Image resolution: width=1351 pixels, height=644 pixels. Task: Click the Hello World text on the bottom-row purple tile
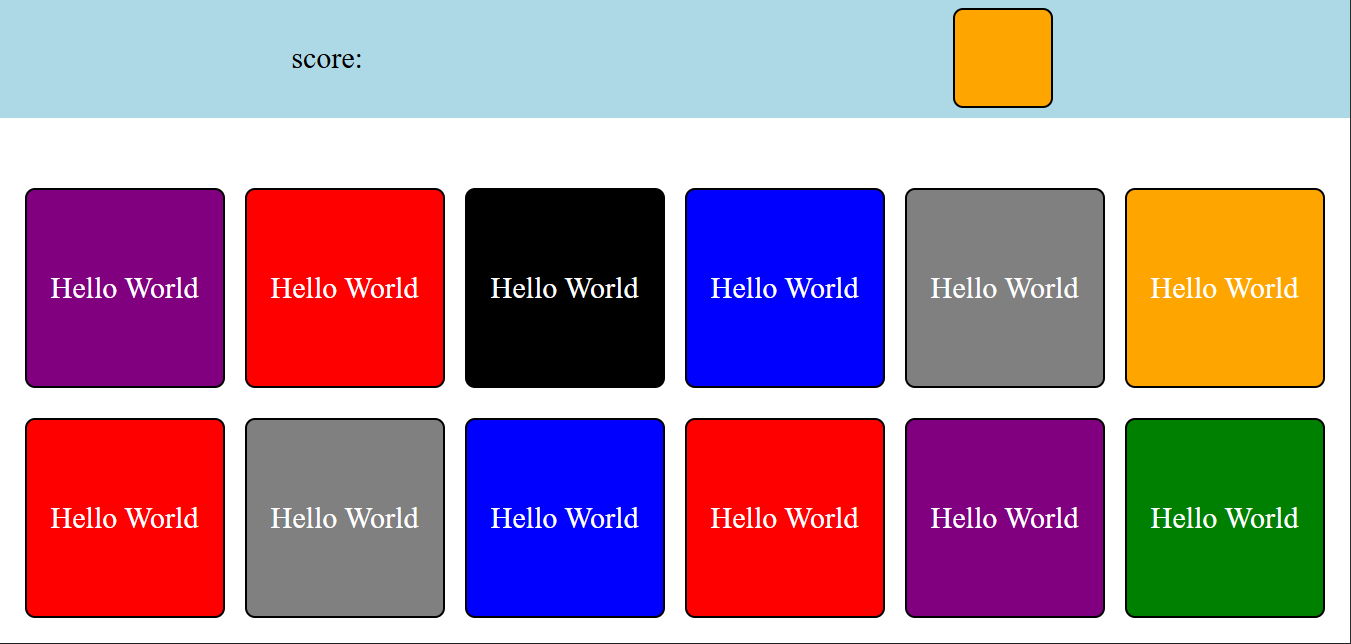pyautogui.click(x=1005, y=518)
